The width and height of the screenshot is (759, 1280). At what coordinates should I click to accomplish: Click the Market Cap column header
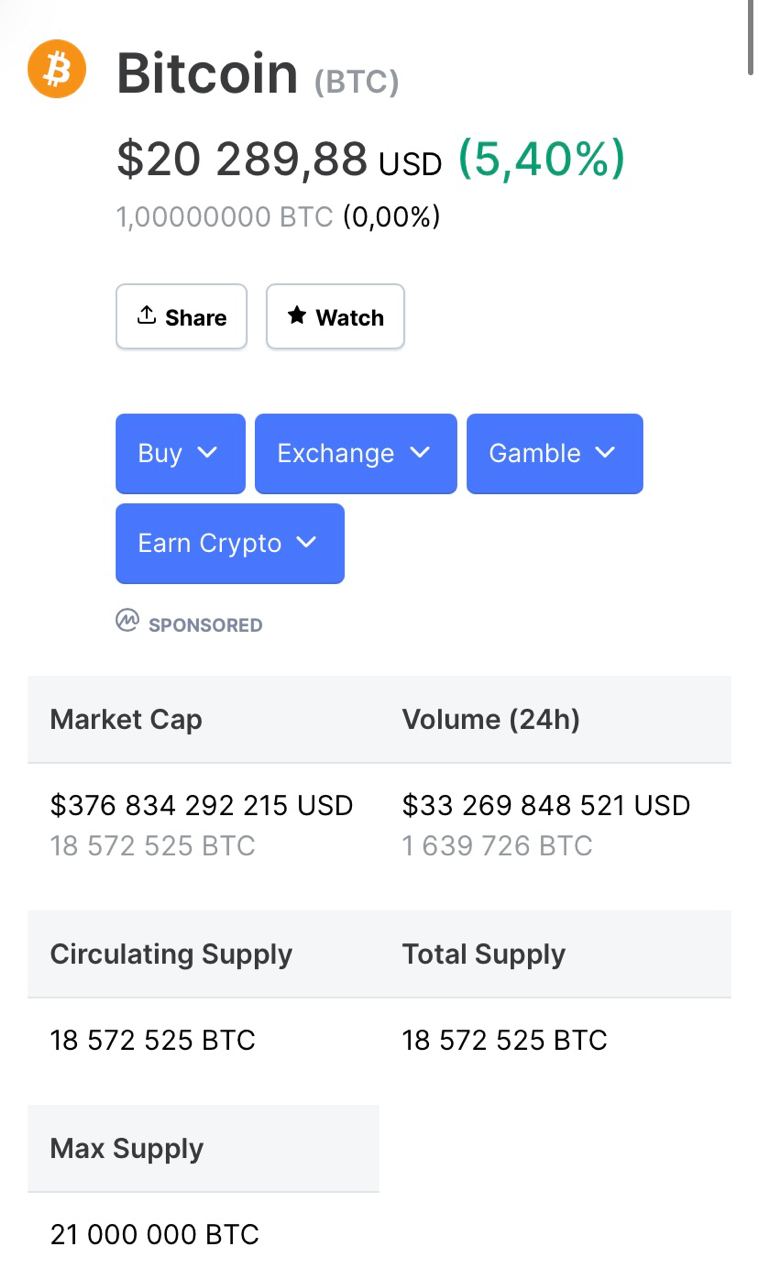click(126, 720)
